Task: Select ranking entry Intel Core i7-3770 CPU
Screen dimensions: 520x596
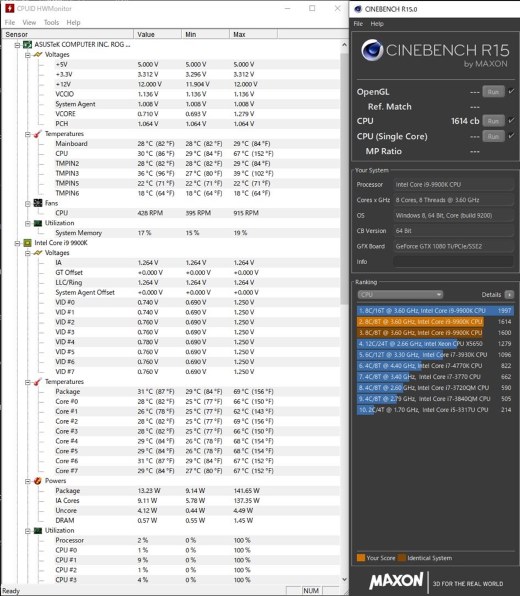Action: [x=435, y=377]
